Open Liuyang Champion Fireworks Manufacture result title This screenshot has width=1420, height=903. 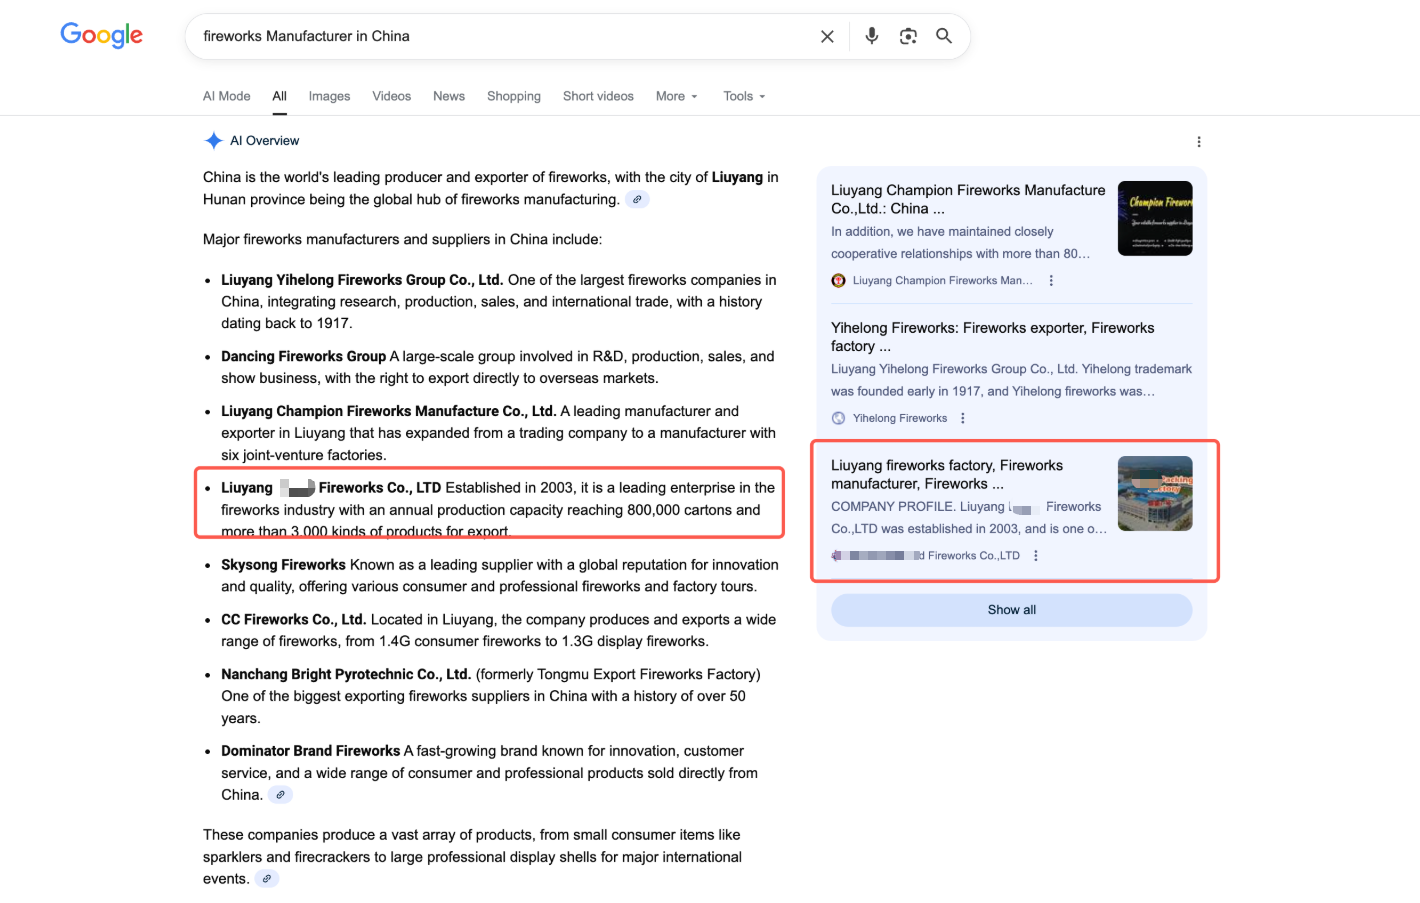pyautogui.click(x=967, y=199)
